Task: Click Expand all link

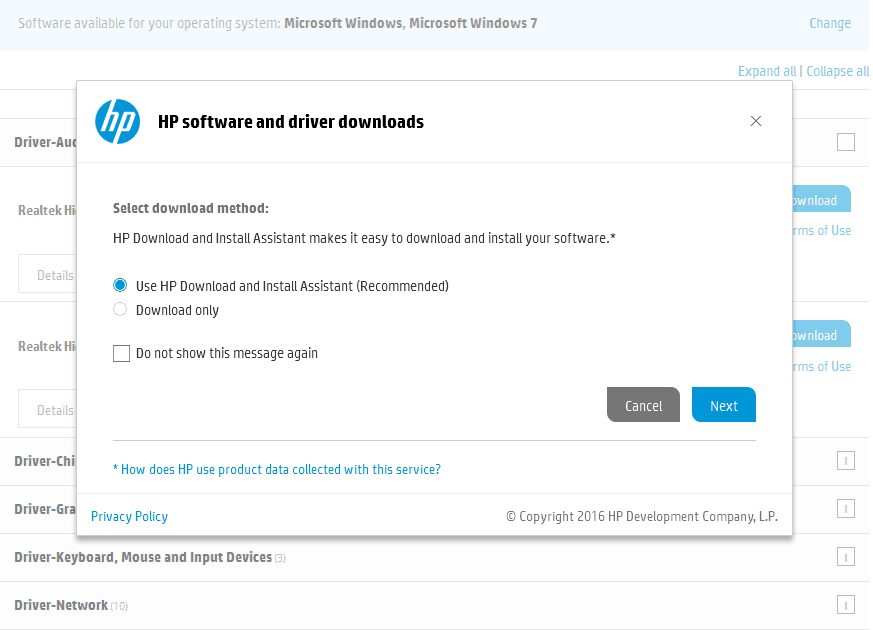Action: (x=767, y=71)
